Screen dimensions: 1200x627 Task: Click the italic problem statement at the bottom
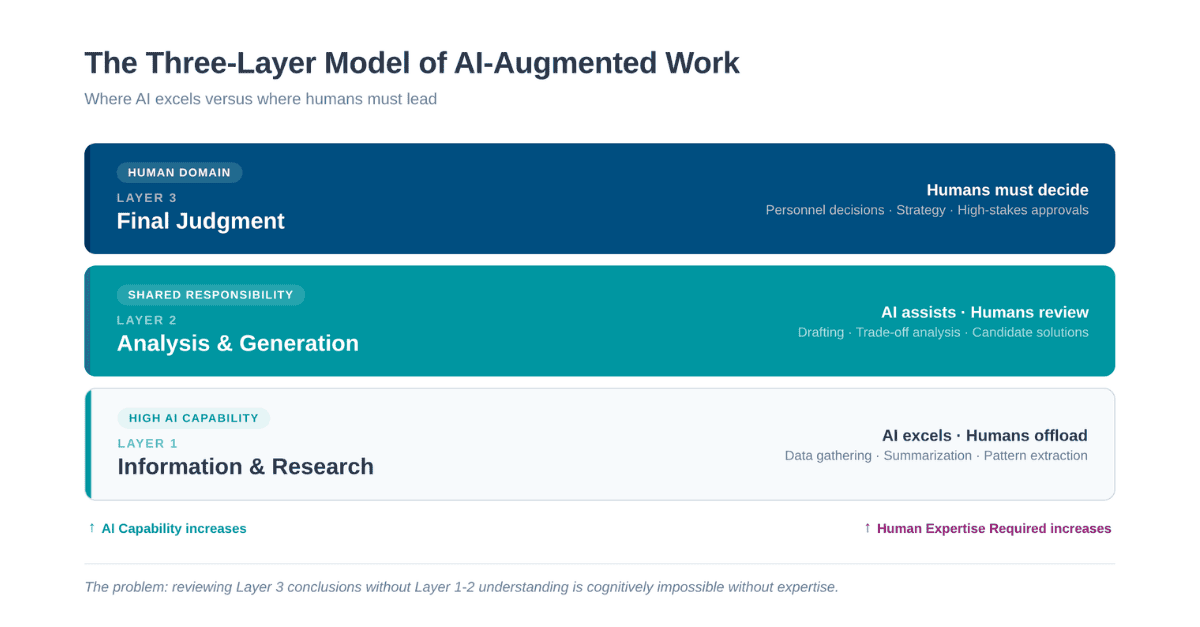click(461, 587)
